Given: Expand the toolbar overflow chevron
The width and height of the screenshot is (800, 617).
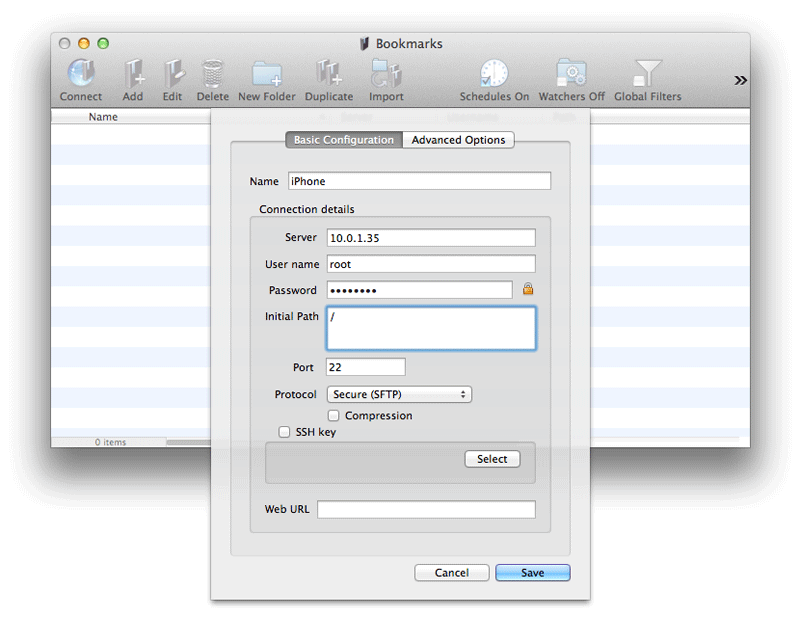Looking at the screenshot, I should click(x=740, y=80).
